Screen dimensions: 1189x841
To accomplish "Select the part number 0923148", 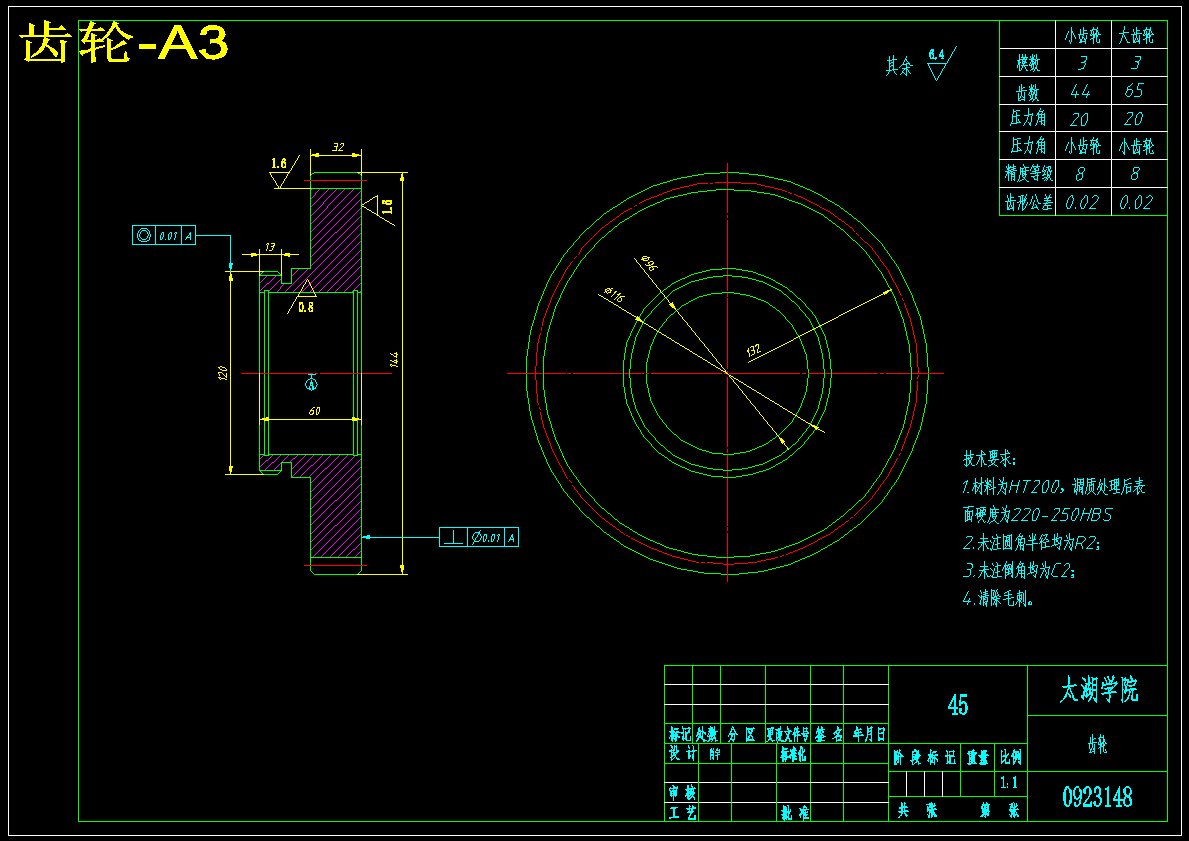I will tap(1097, 795).
